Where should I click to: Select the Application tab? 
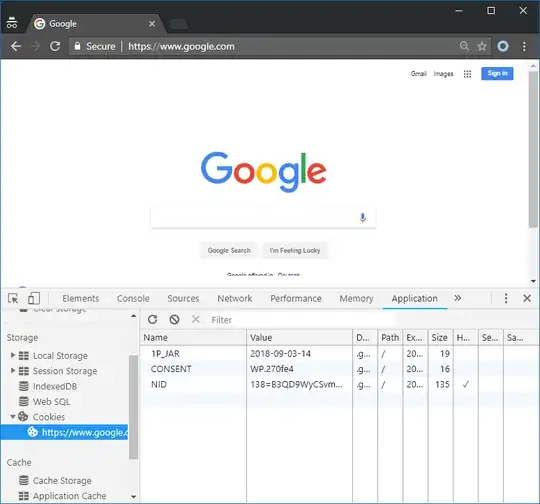pos(415,298)
